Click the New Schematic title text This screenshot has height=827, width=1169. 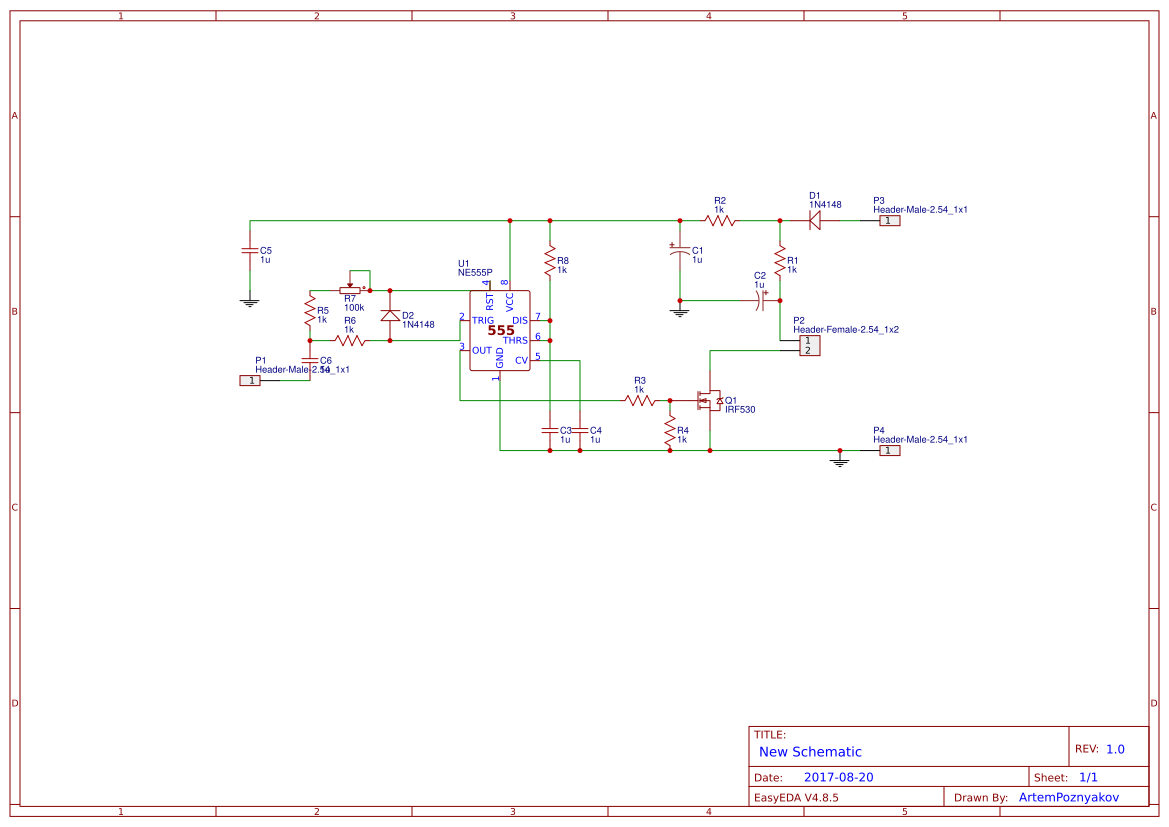tap(810, 752)
